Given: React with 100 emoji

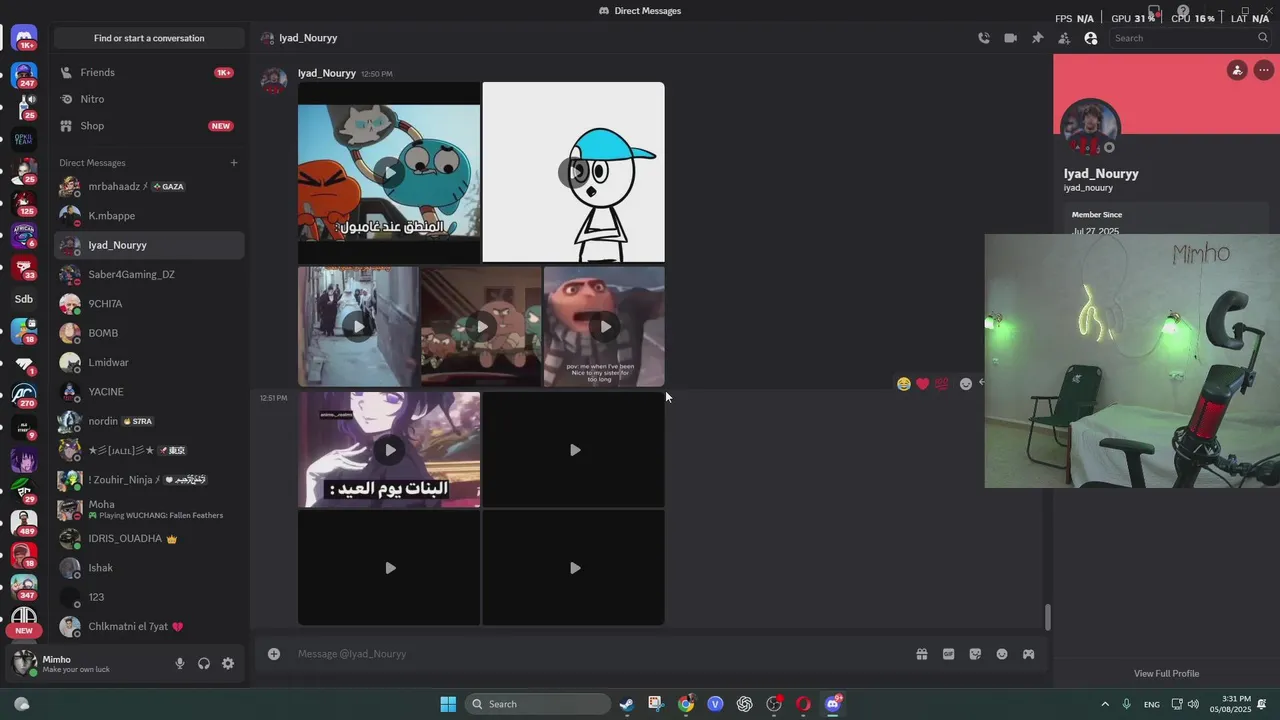Looking at the screenshot, I should 942,384.
